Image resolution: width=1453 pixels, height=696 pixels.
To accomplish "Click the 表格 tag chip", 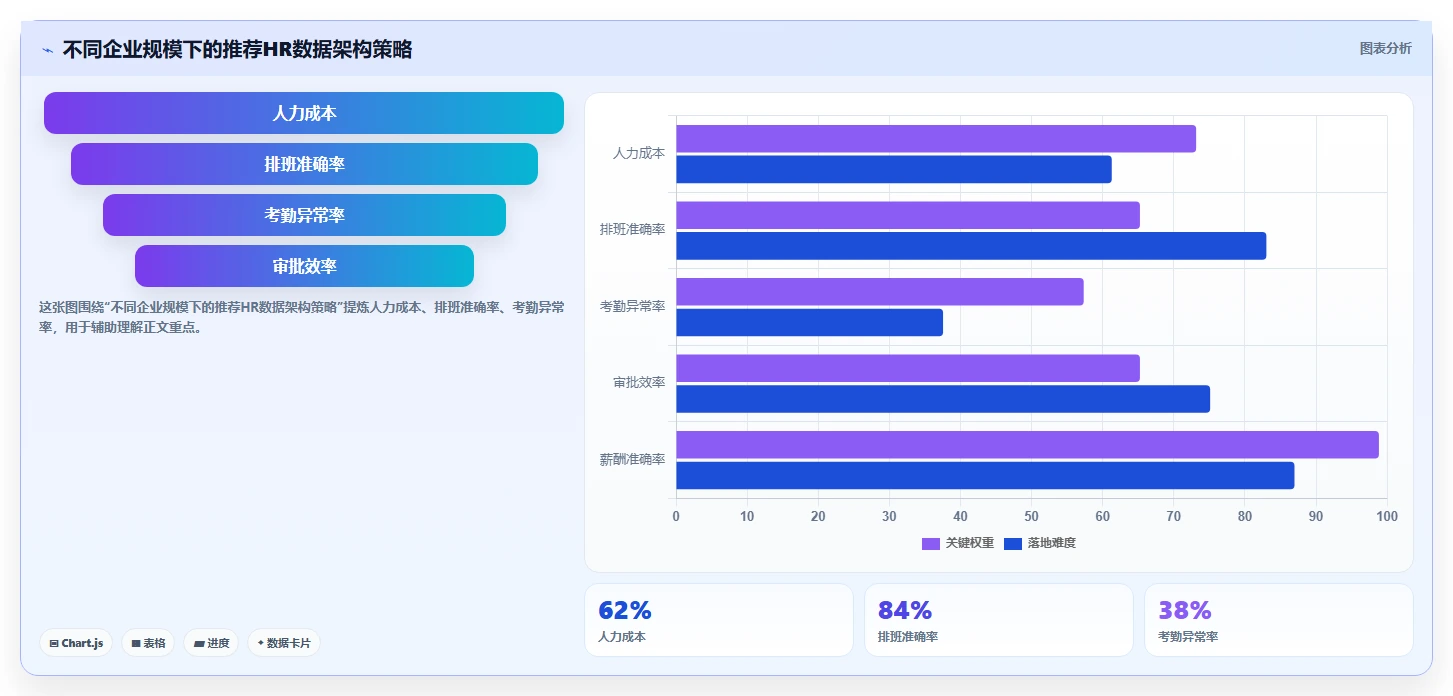I will (x=148, y=643).
